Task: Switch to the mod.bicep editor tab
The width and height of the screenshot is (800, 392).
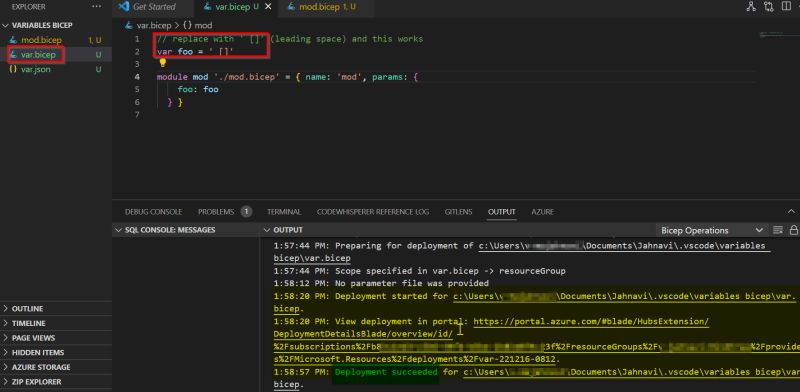Action: click(327, 7)
